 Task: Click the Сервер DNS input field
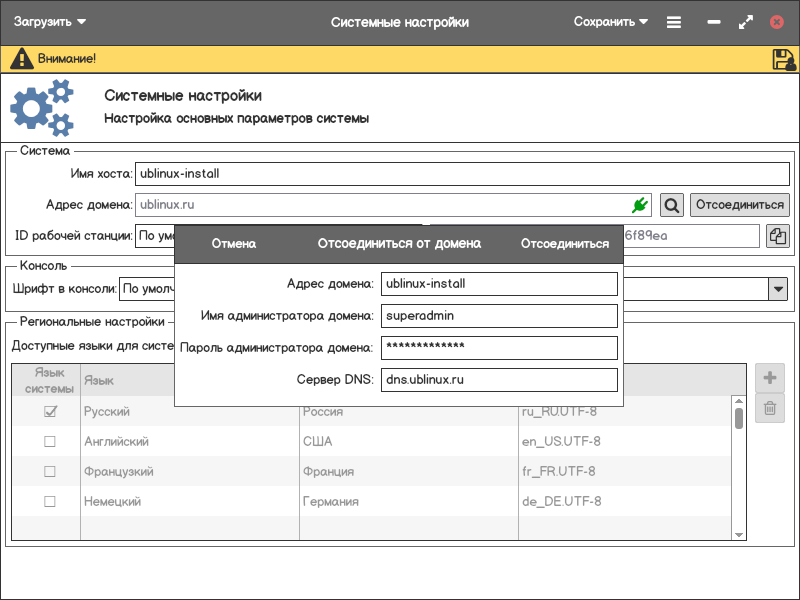tap(499, 380)
